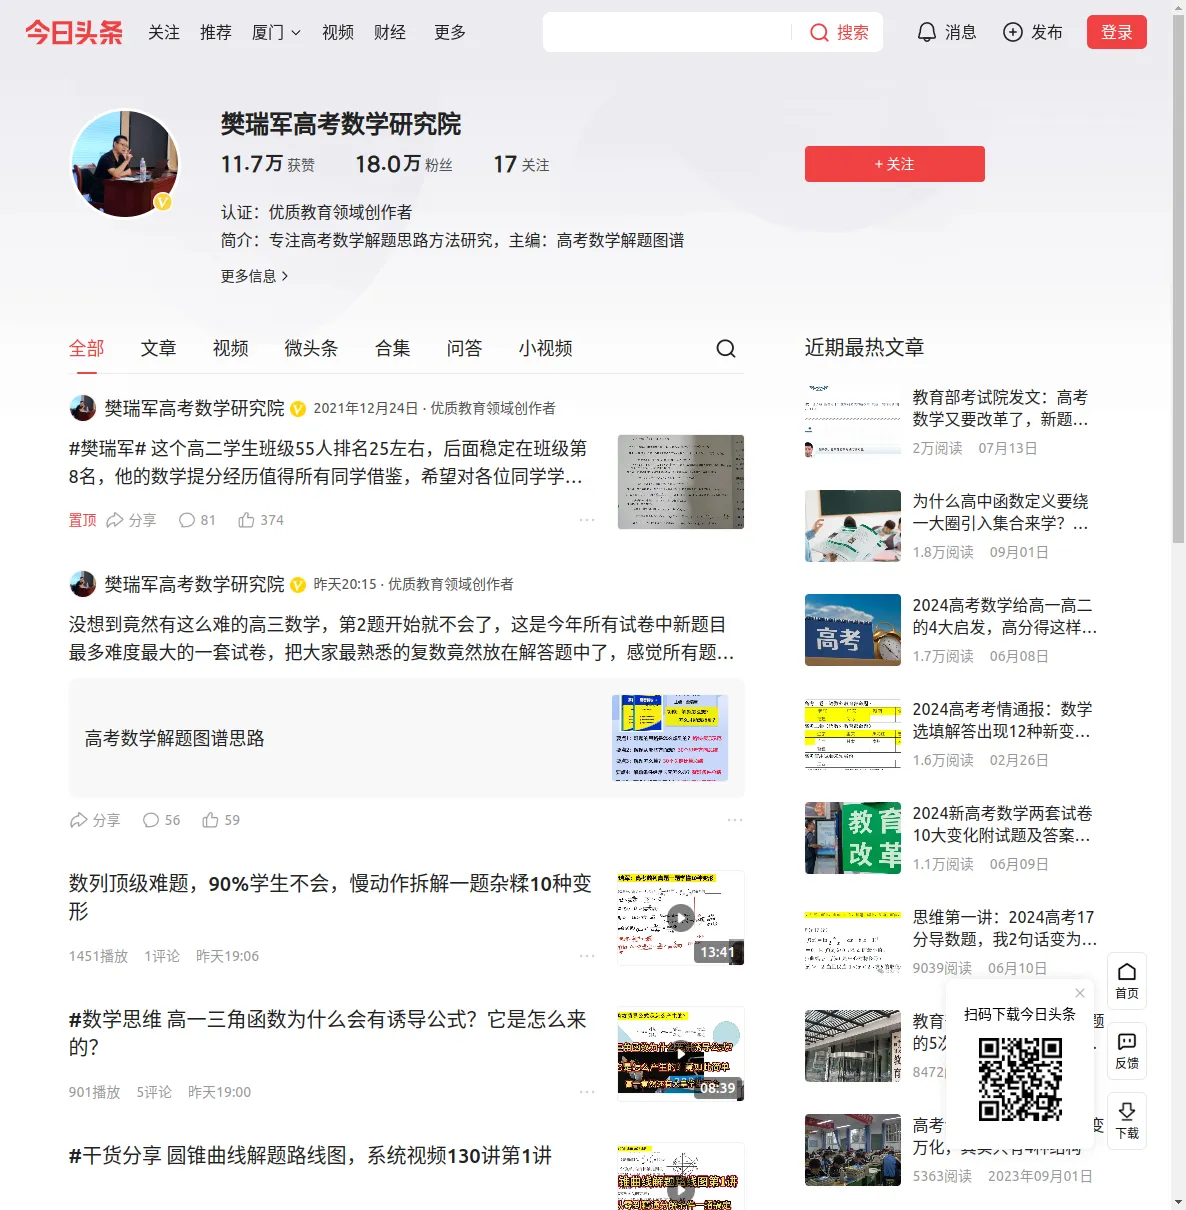Open more options for 数列顶级难题 video

(587, 956)
